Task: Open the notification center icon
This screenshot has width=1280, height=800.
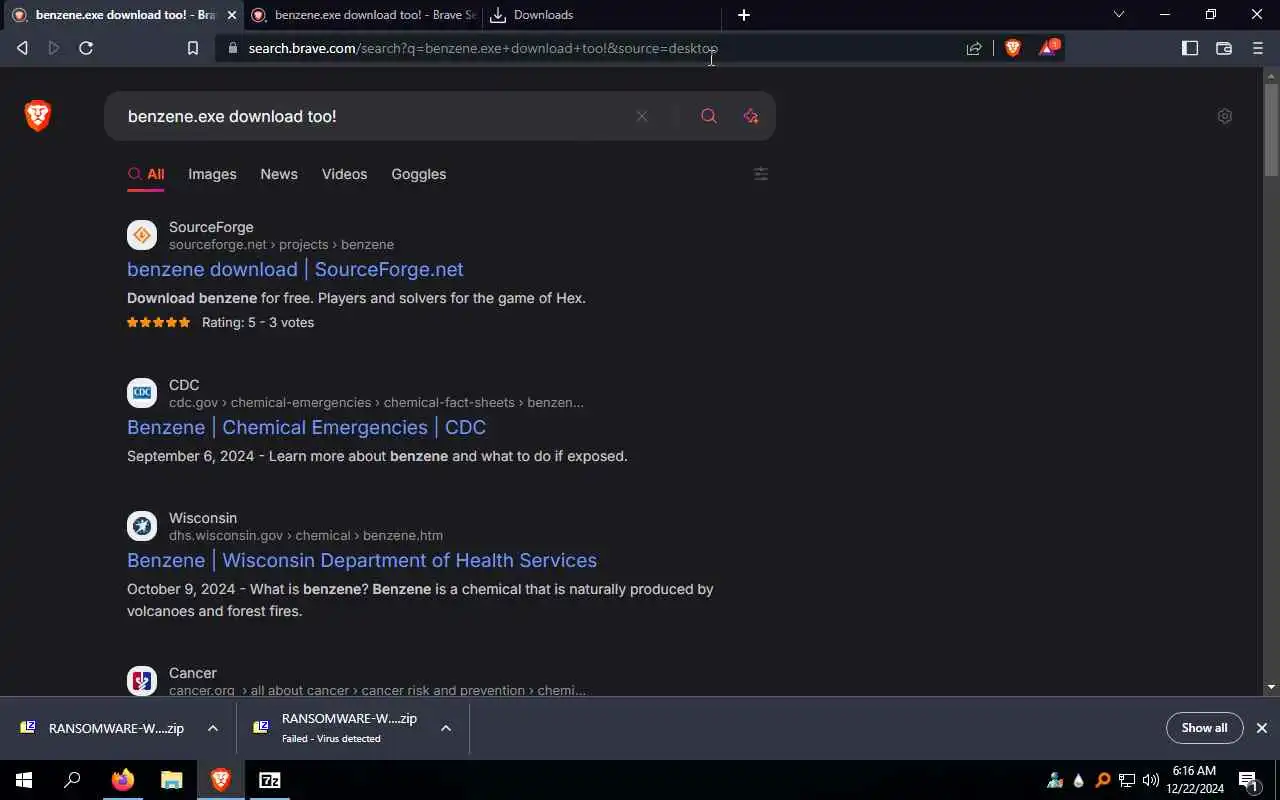Action: 1249,780
